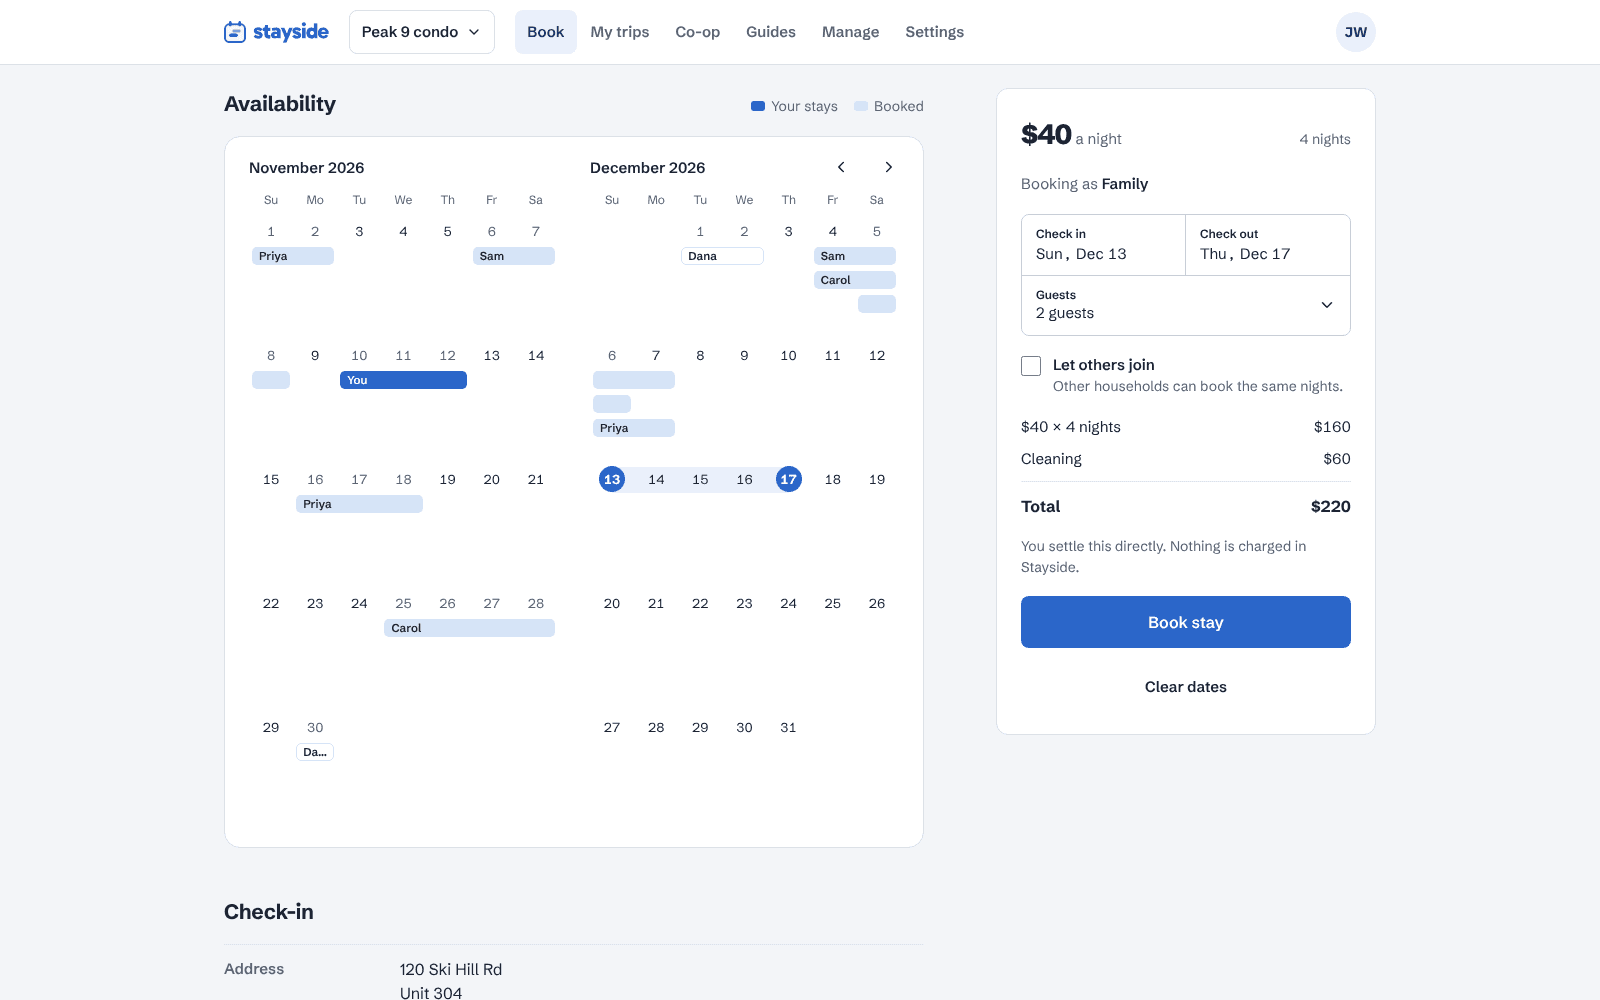
Task: Click the Check out date field
Action: click(1268, 245)
